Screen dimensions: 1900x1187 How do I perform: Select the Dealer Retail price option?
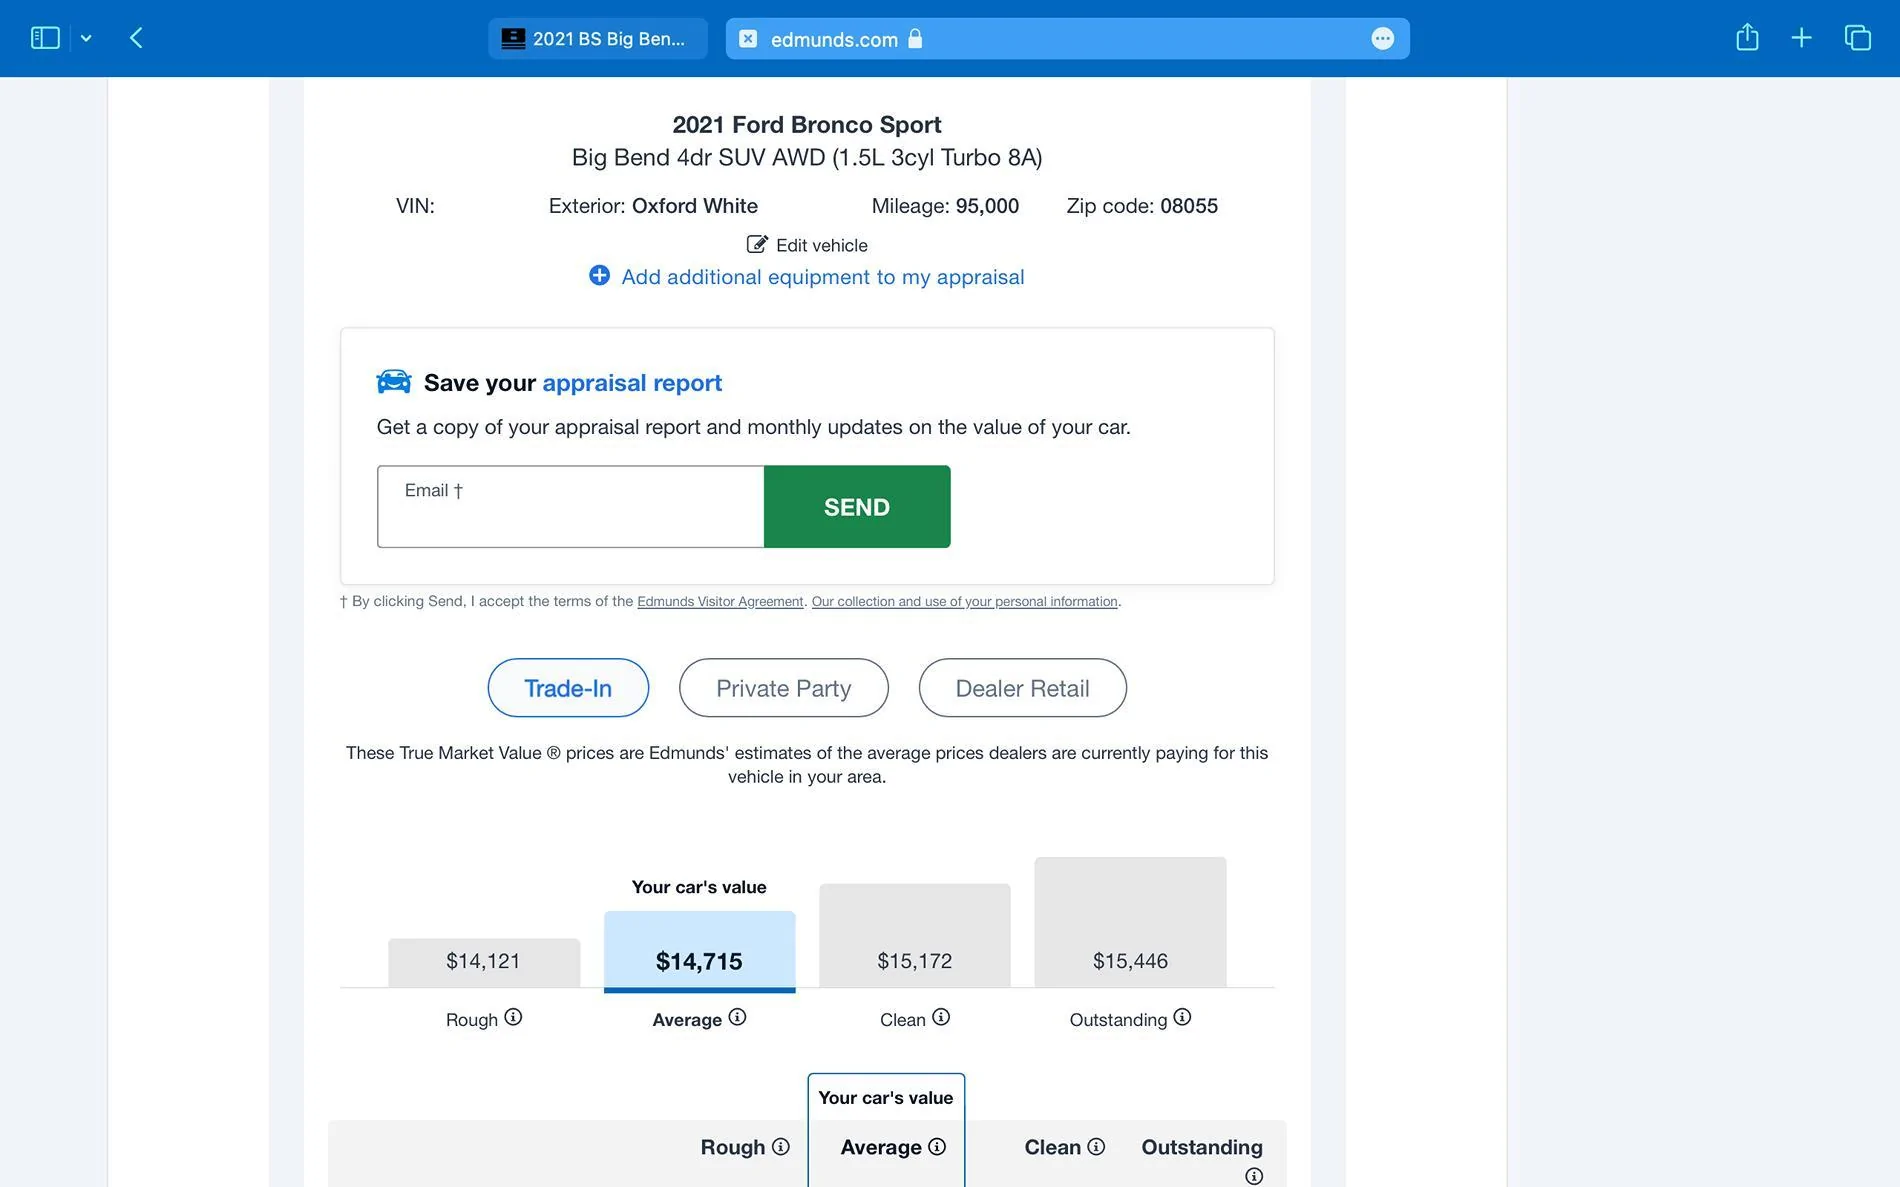coord(1022,688)
